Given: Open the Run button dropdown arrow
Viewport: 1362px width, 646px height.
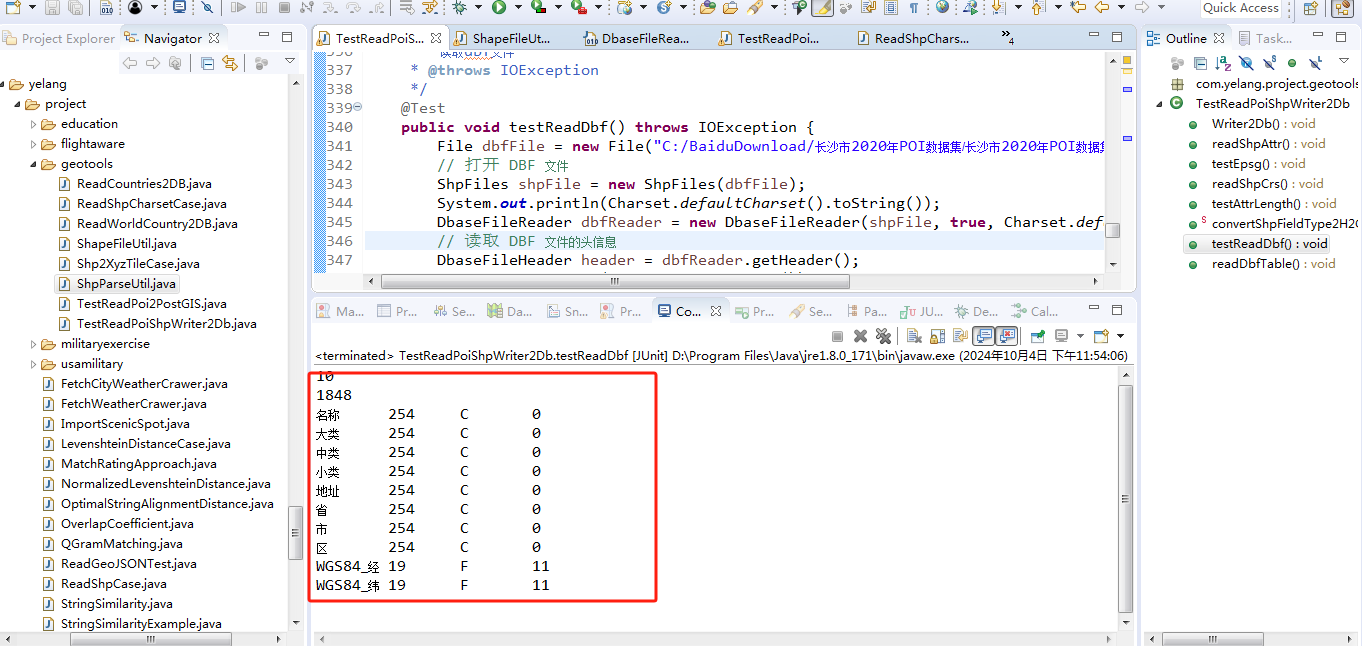Looking at the screenshot, I should pos(518,7).
